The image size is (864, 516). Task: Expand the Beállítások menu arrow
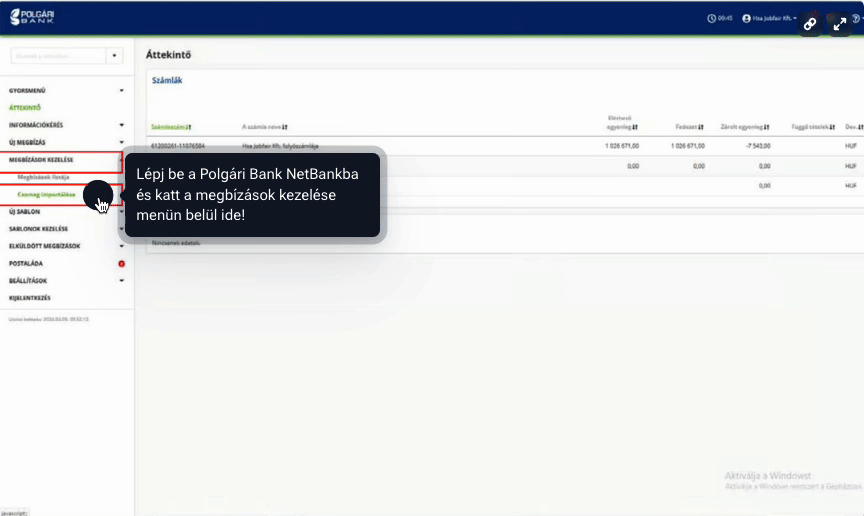(121, 281)
